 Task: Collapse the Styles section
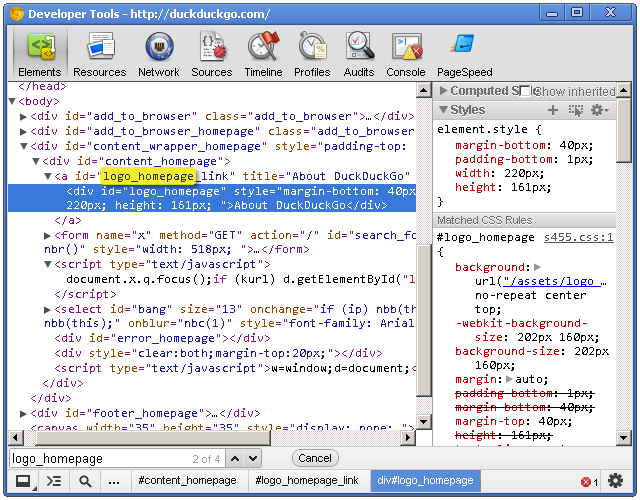click(443, 110)
